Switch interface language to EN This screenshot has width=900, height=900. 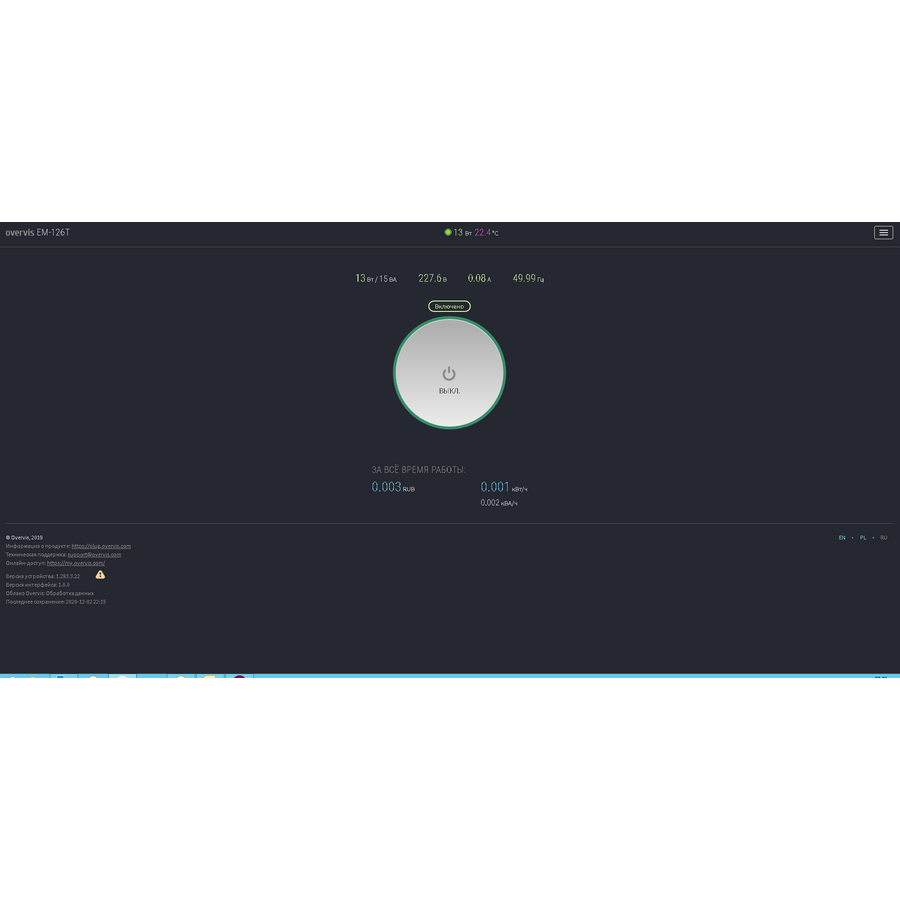(x=842, y=538)
